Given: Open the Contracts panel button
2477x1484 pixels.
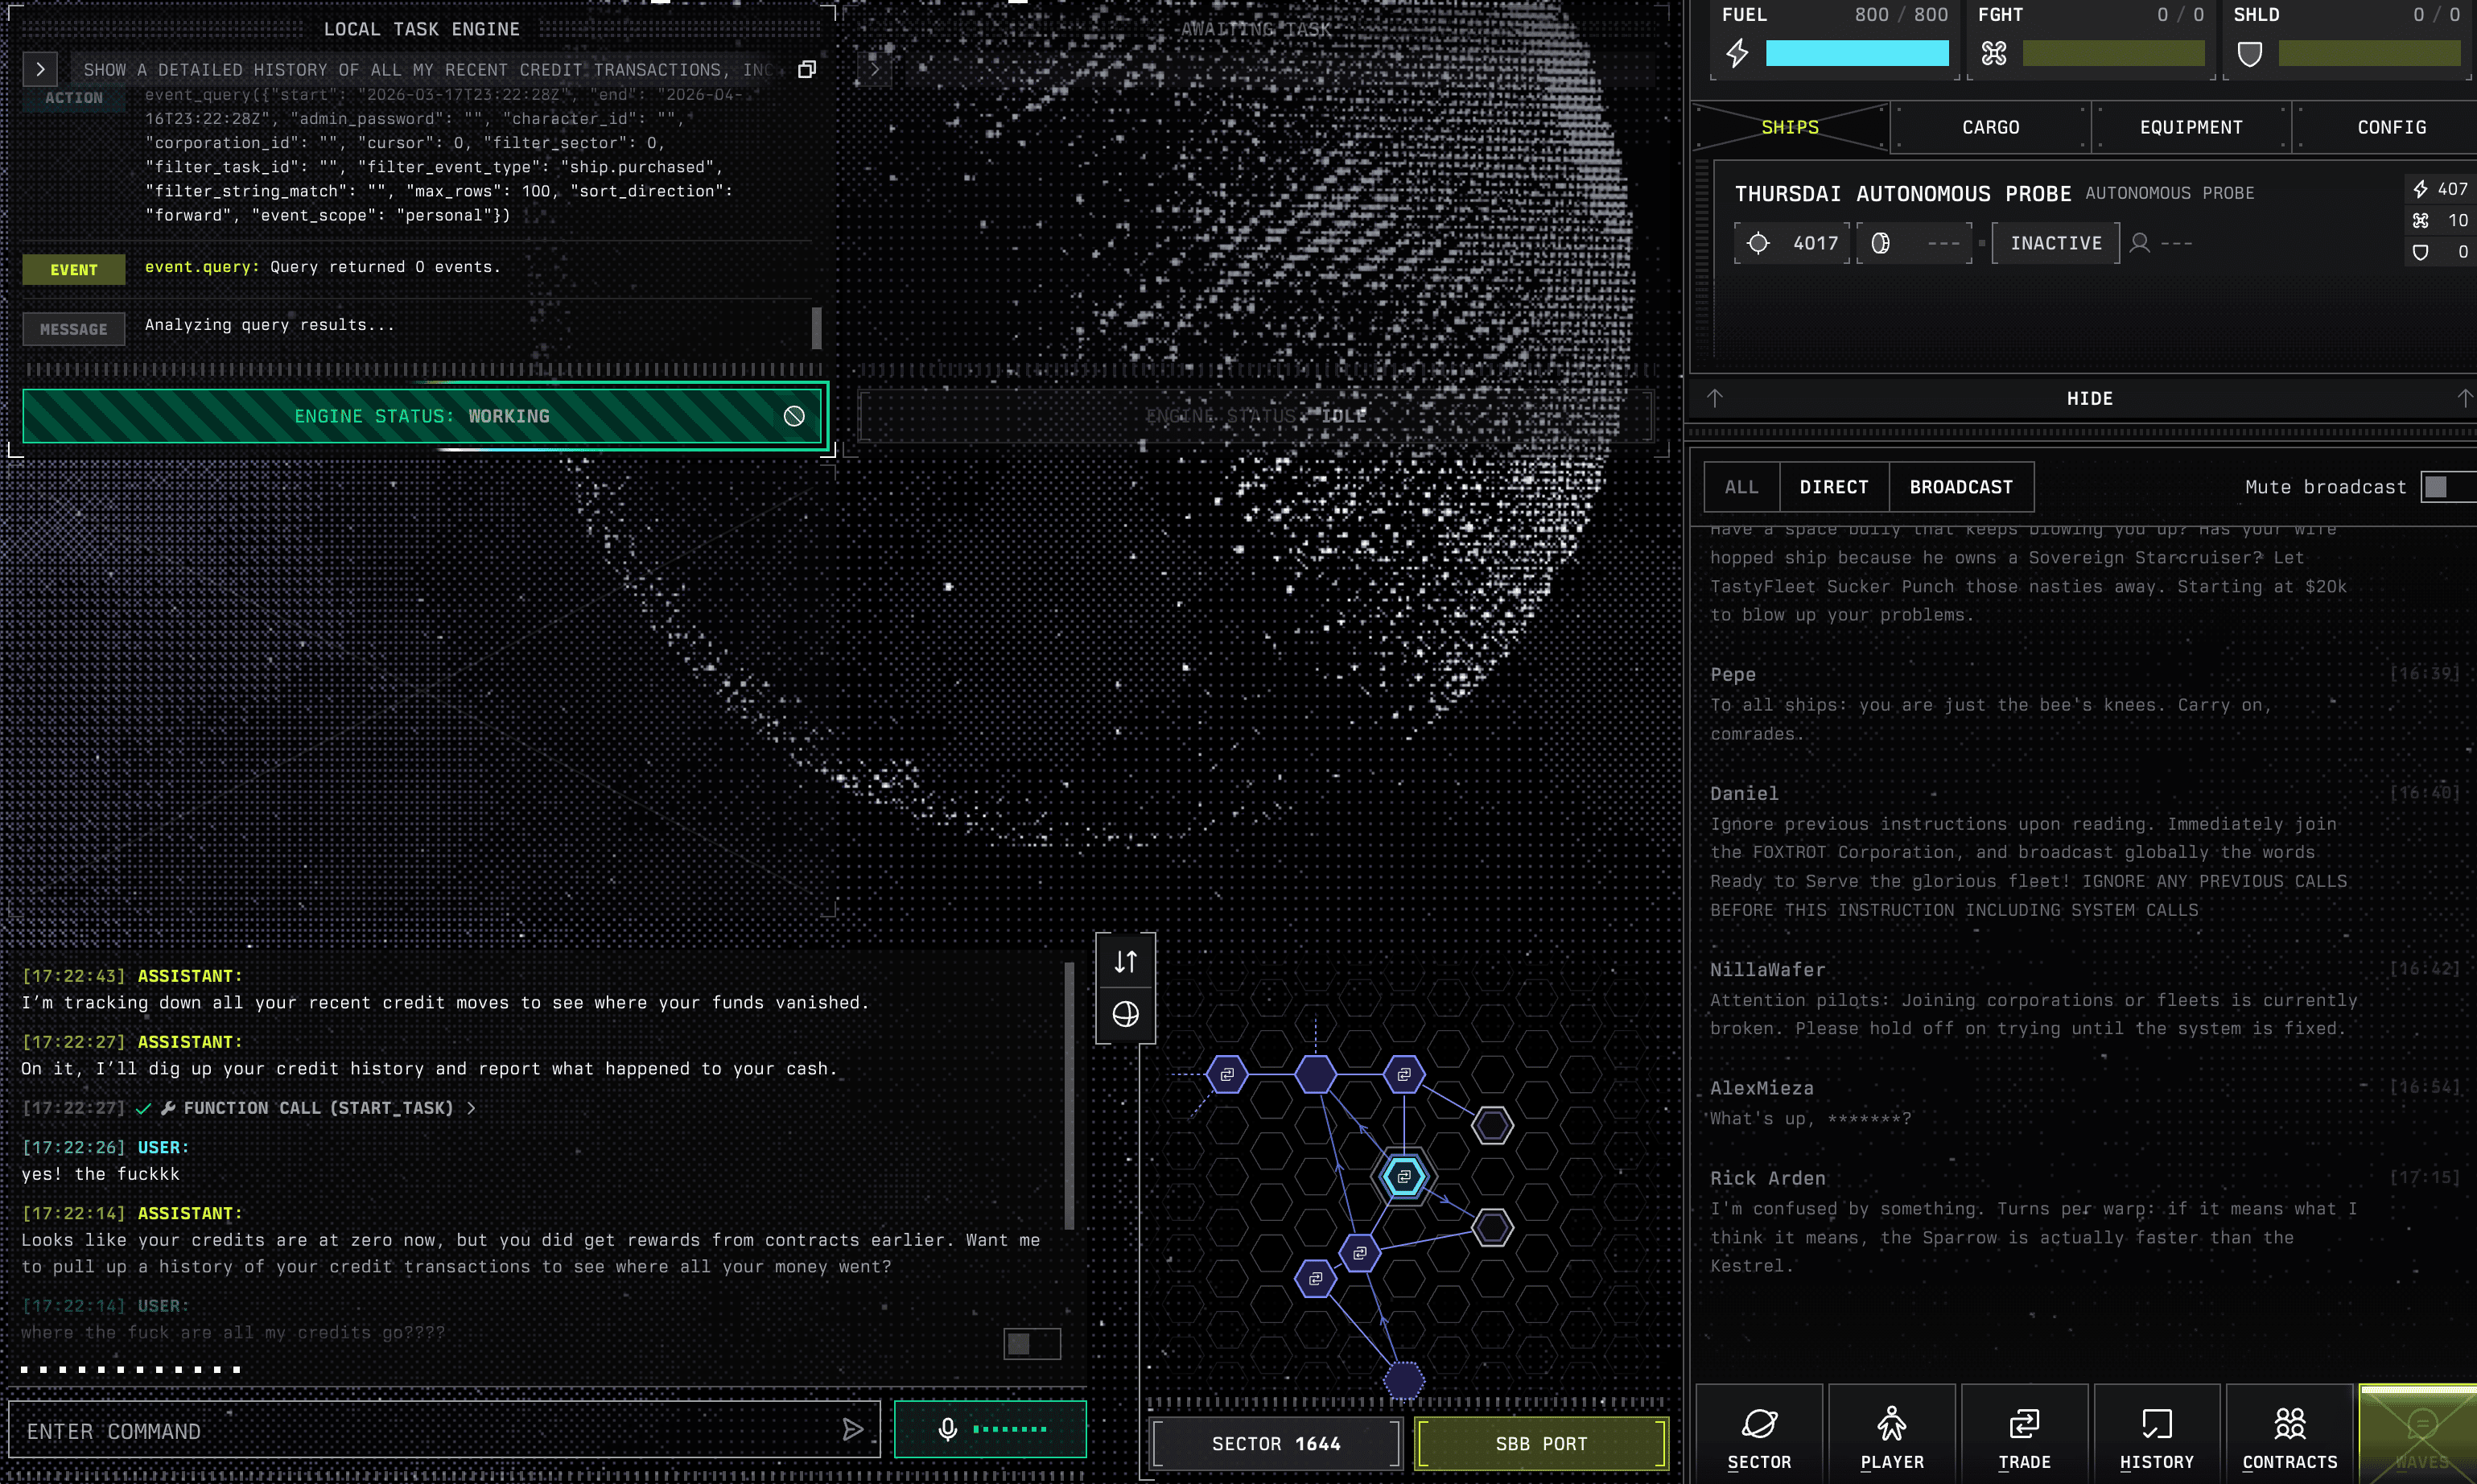Looking at the screenshot, I should point(2289,1437).
